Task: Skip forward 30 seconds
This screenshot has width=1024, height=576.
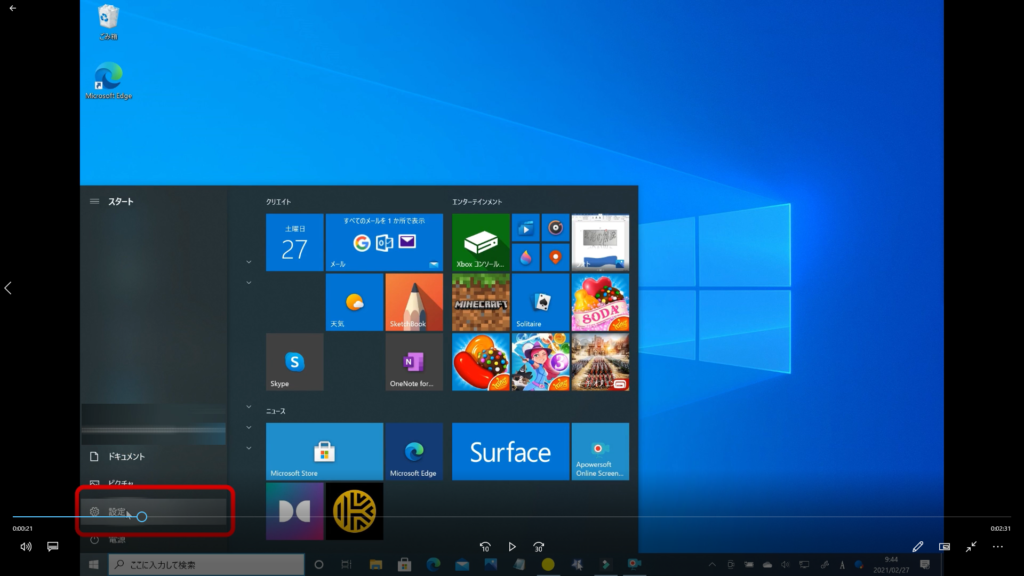Action: [x=539, y=547]
